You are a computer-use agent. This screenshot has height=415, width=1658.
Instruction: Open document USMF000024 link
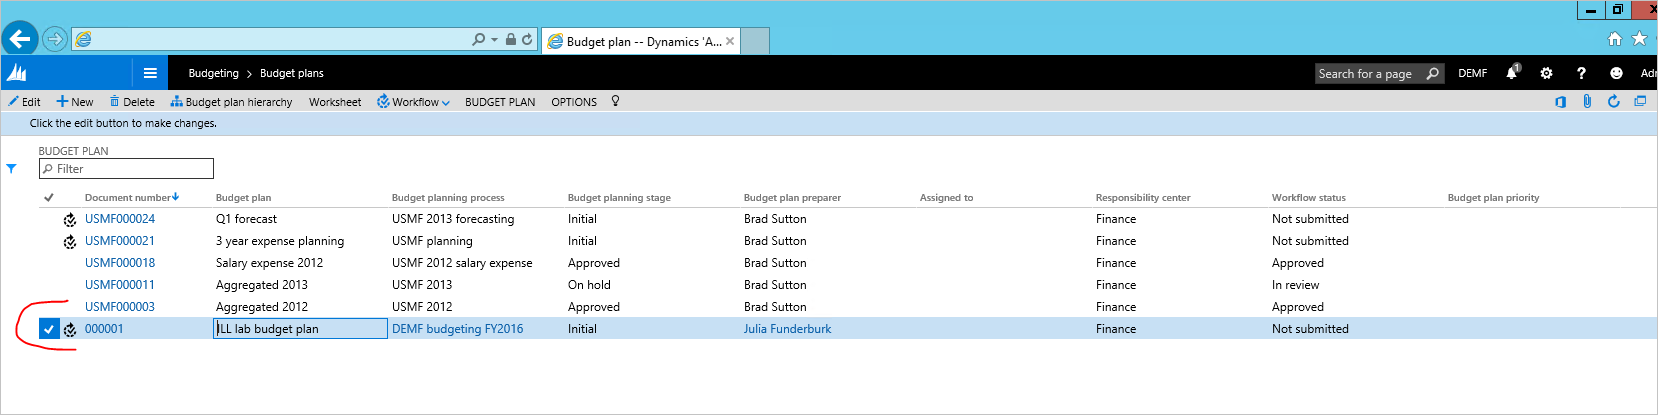pyautogui.click(x=120, y=219)
